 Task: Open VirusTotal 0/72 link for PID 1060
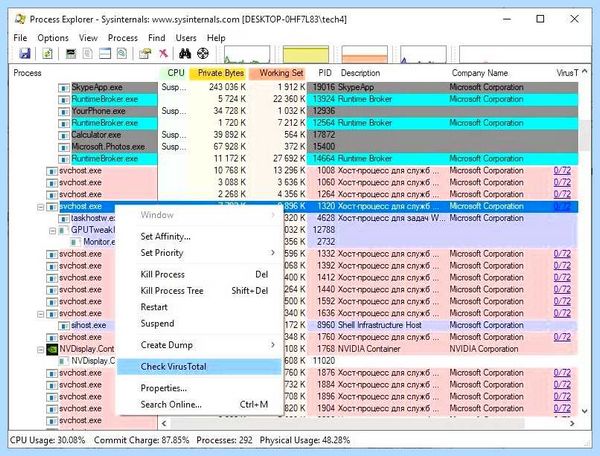pyautogui.click(x=562, y=182)
